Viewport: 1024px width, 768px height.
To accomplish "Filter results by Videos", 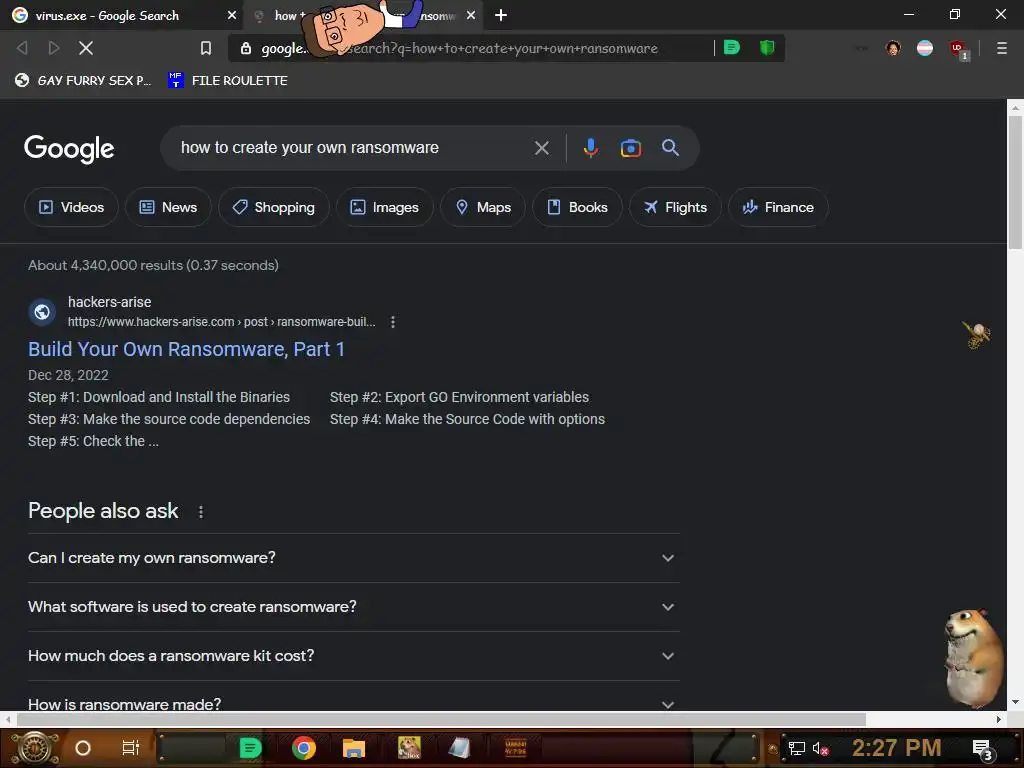I will pyautogui.click(x=71, y=208).
